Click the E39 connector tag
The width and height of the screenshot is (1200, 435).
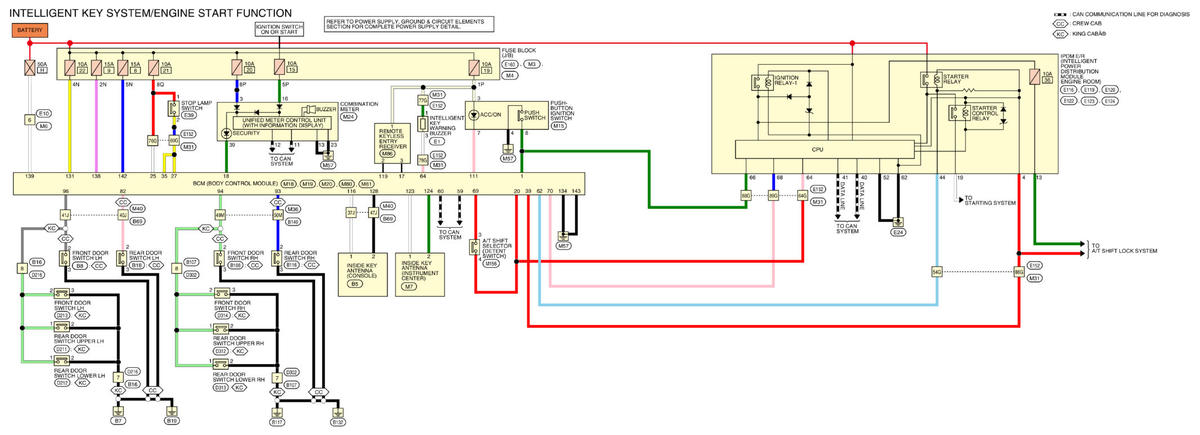188,115
